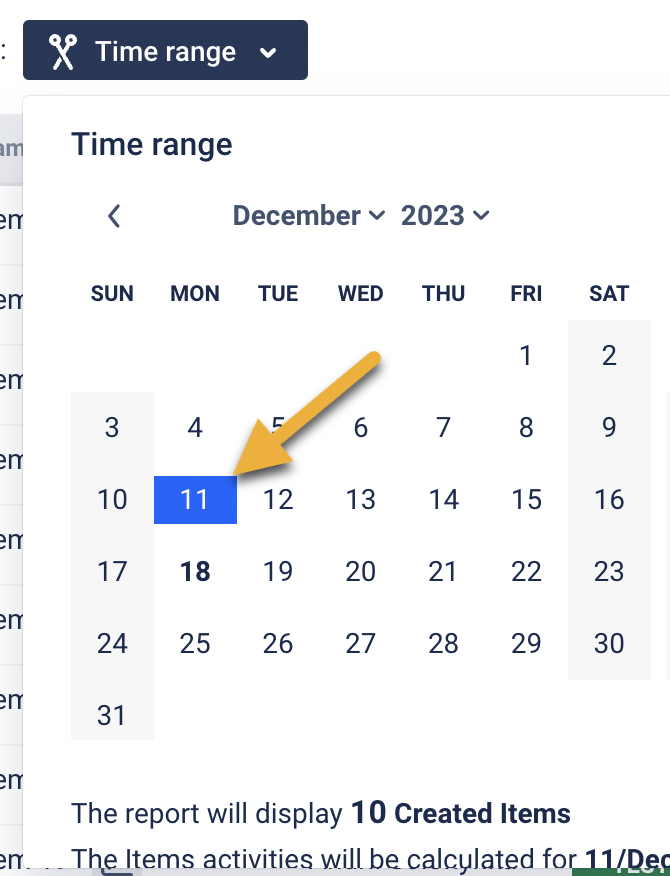
Task: Select December 18 in the calendar
Action: pyautogui.click(x=195, y=571)
